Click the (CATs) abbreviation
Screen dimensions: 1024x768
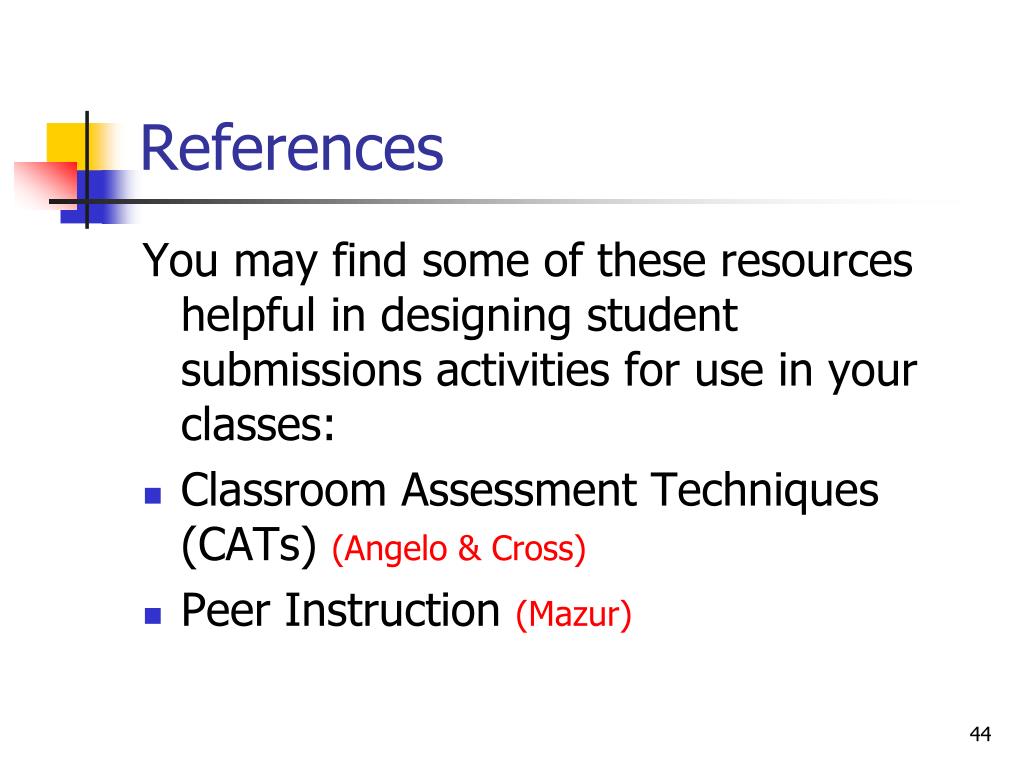[x=249, y=546]
